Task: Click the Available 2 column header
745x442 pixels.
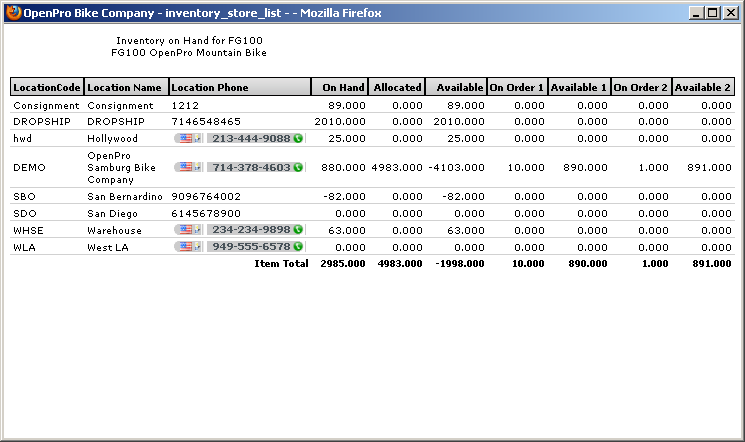Action: point(703,87)
